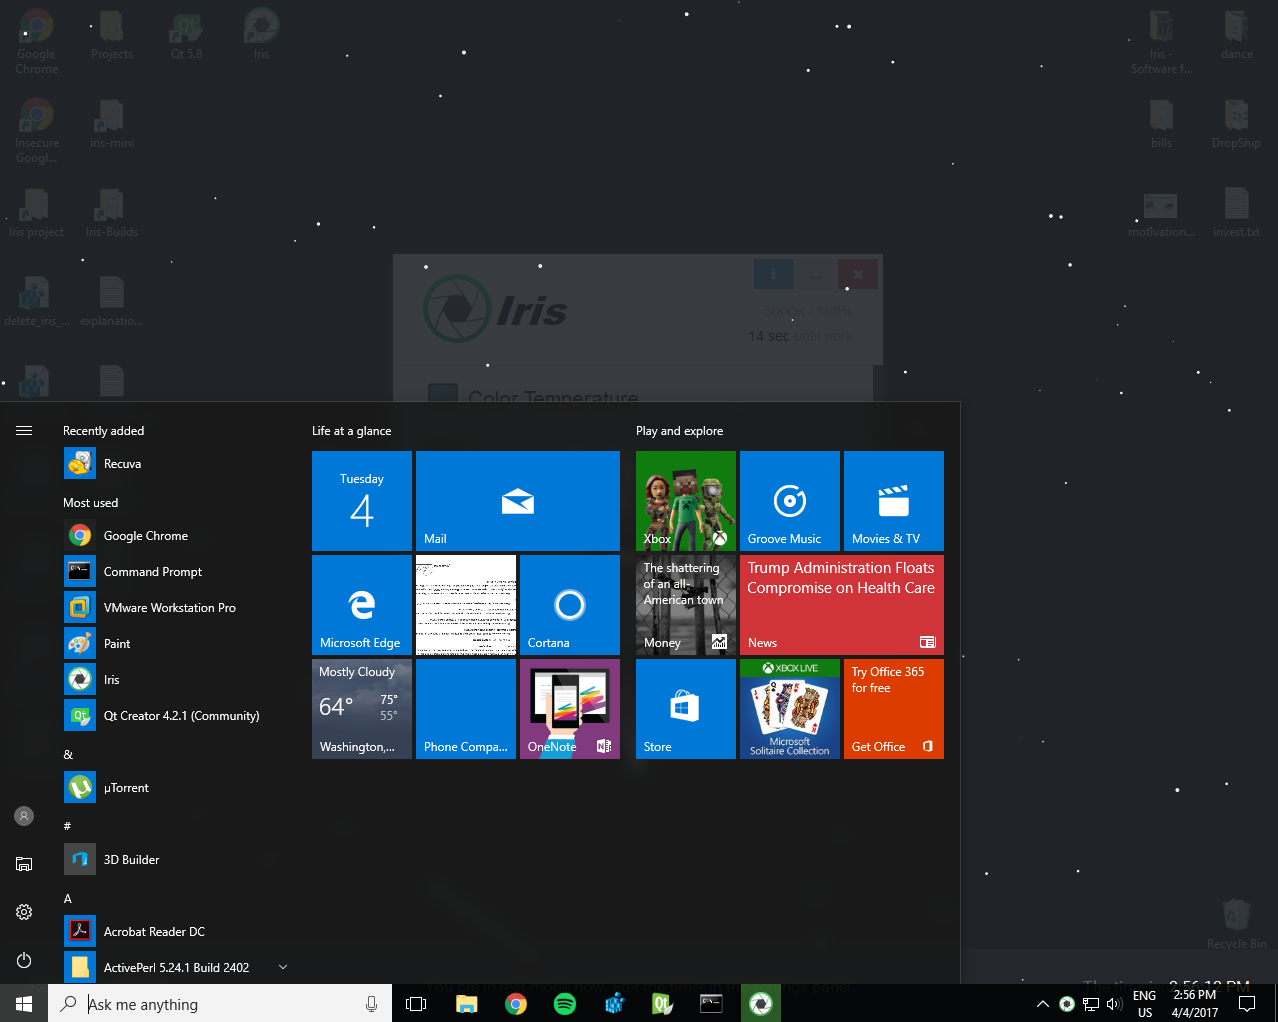Open the document thumbnail live tile
Viewport: 1278px width, 1022px height.
tap(466, 605)
